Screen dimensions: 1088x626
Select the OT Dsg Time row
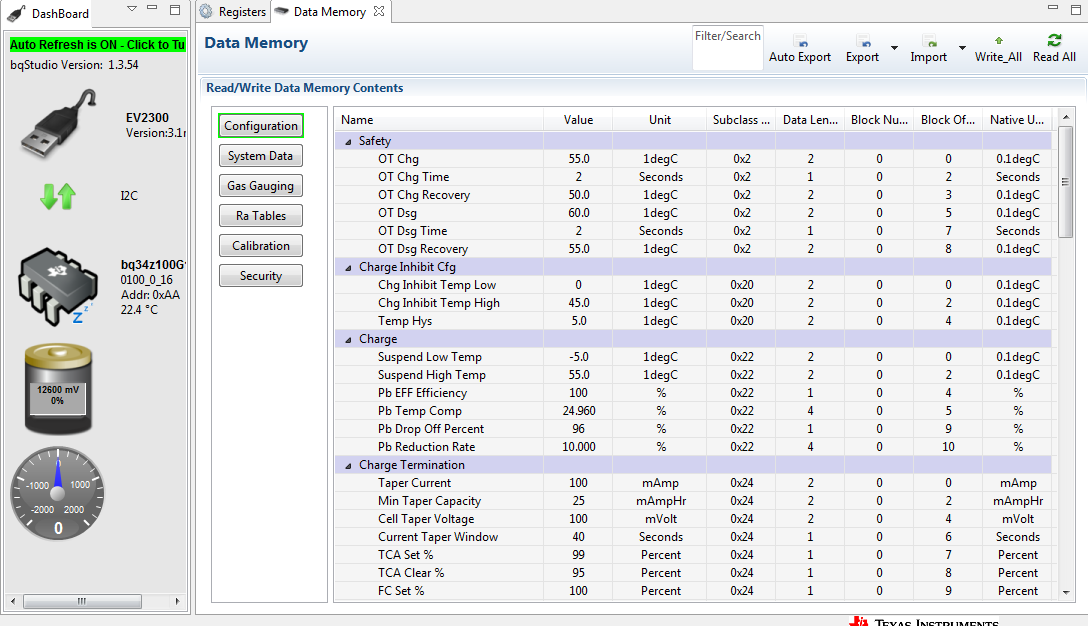(693, 231)
